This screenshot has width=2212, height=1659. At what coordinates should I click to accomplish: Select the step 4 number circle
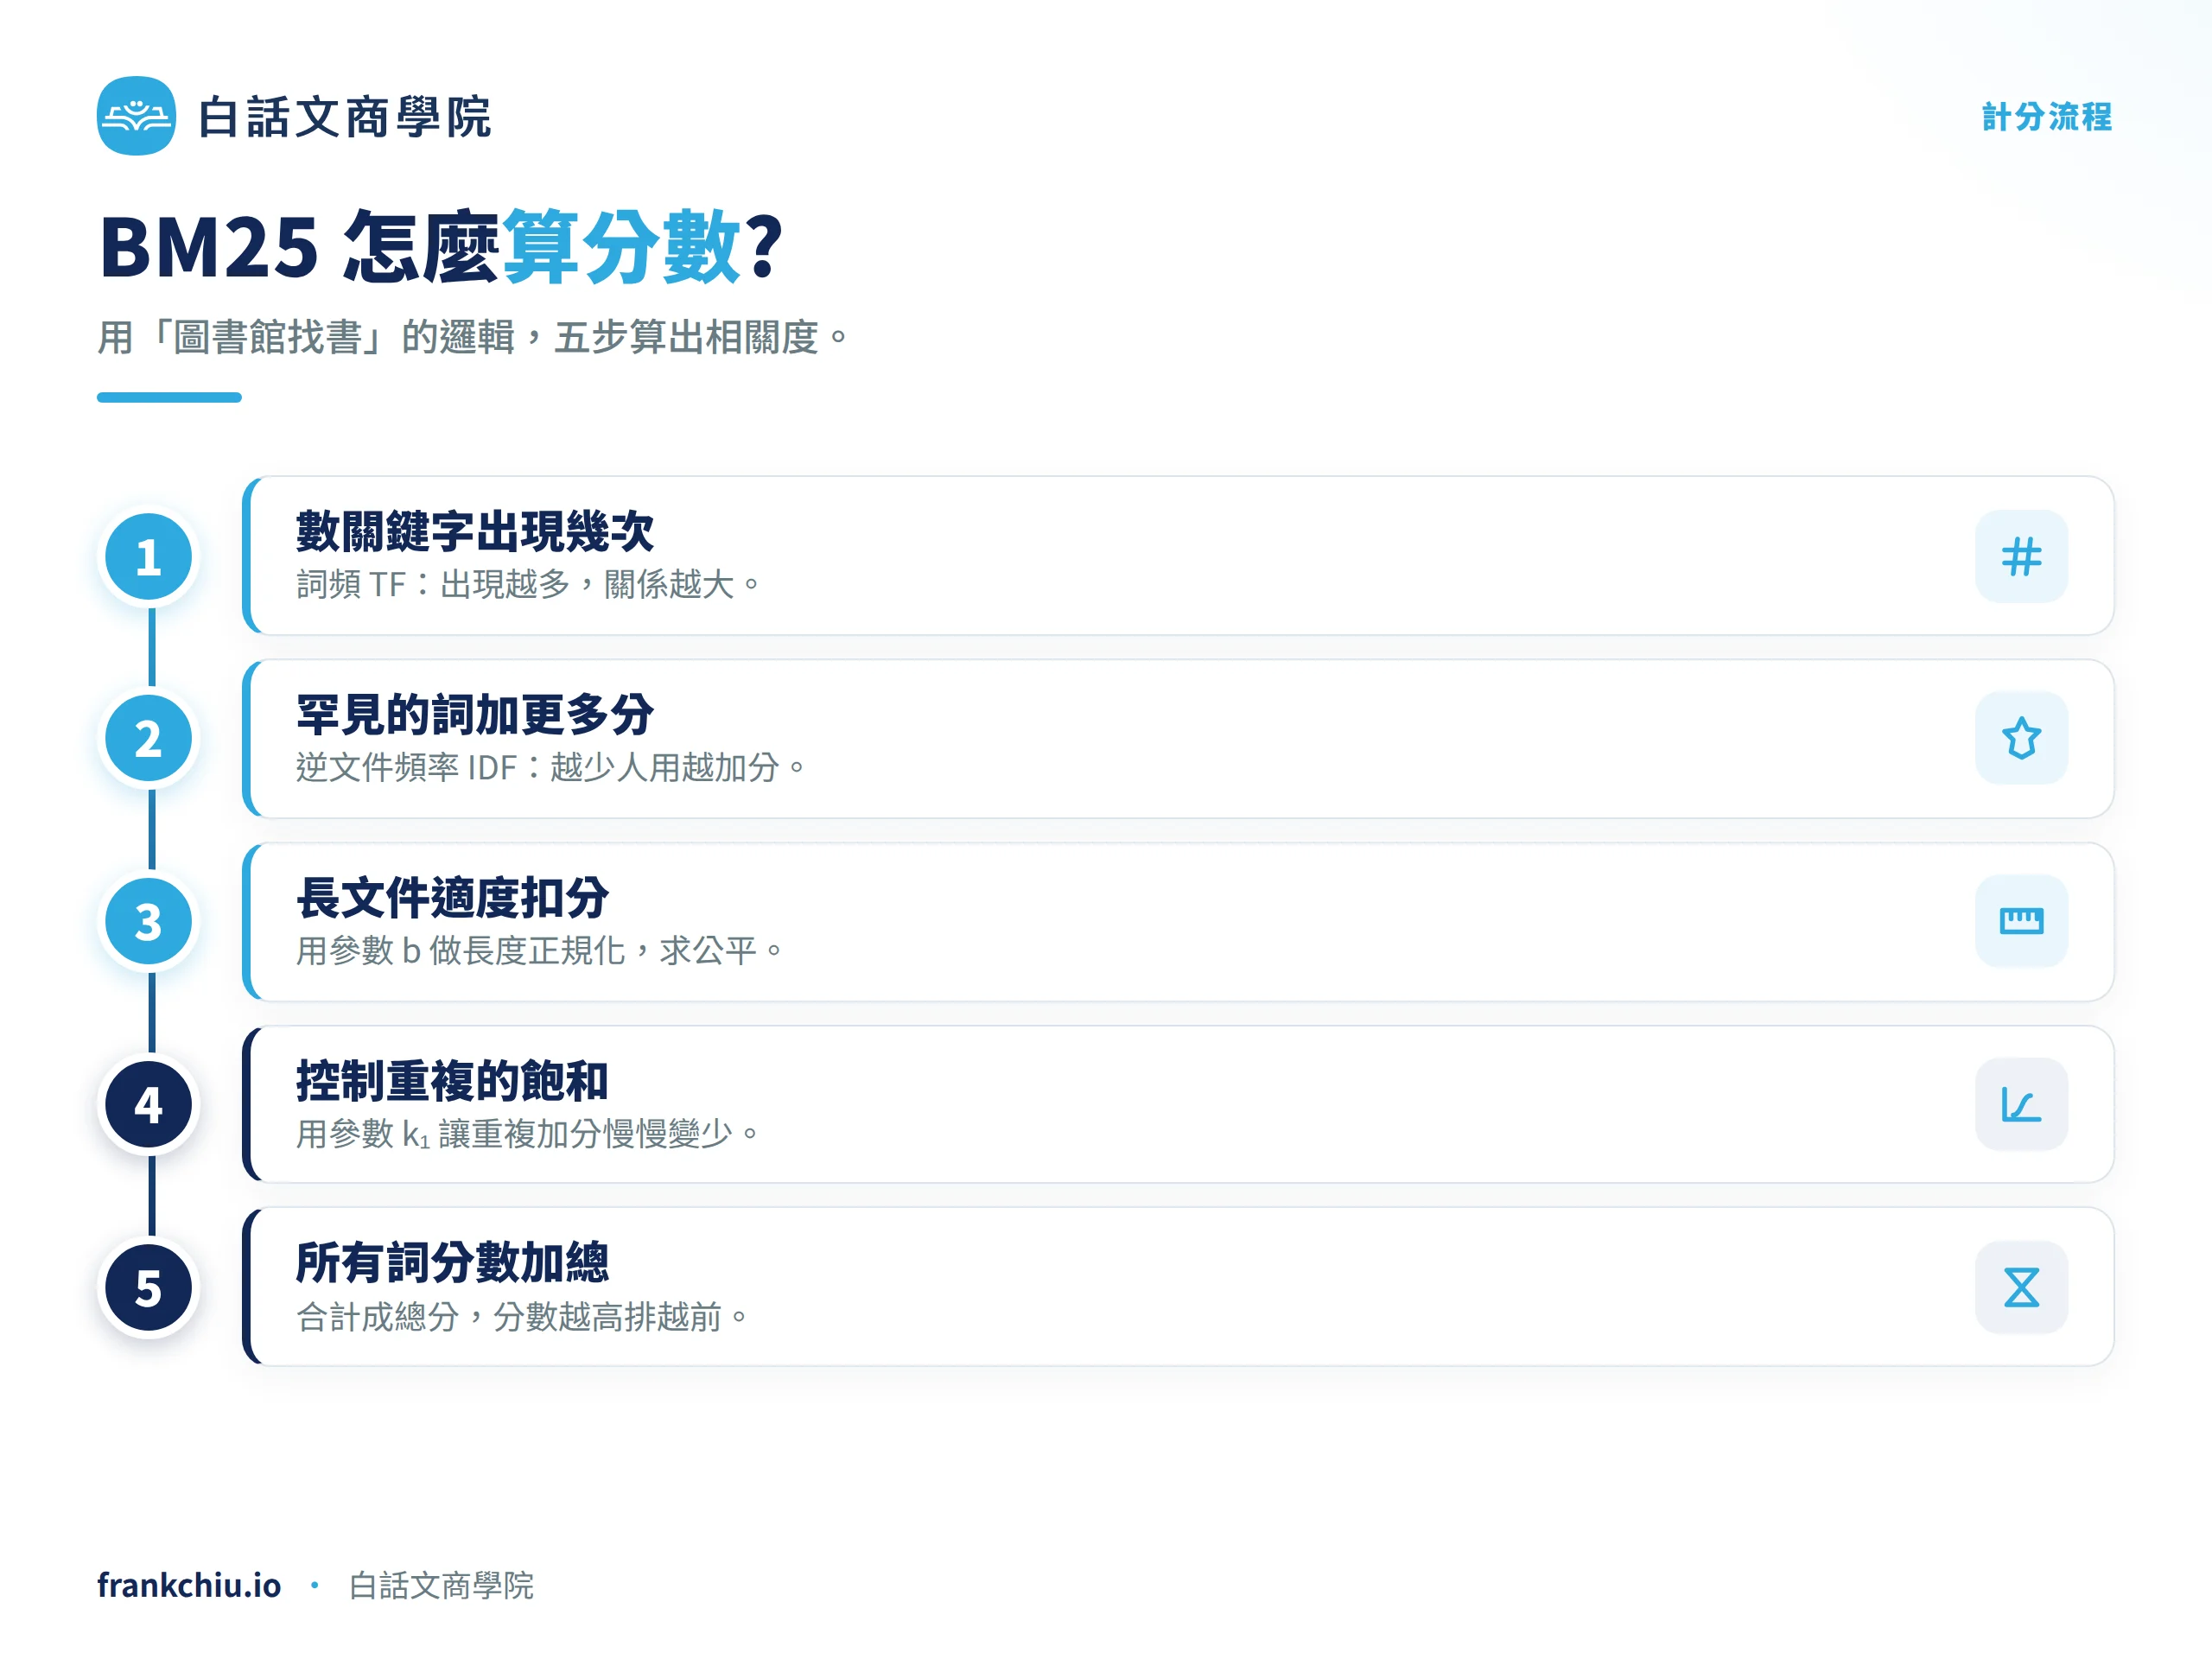(x=149, y=1104)
